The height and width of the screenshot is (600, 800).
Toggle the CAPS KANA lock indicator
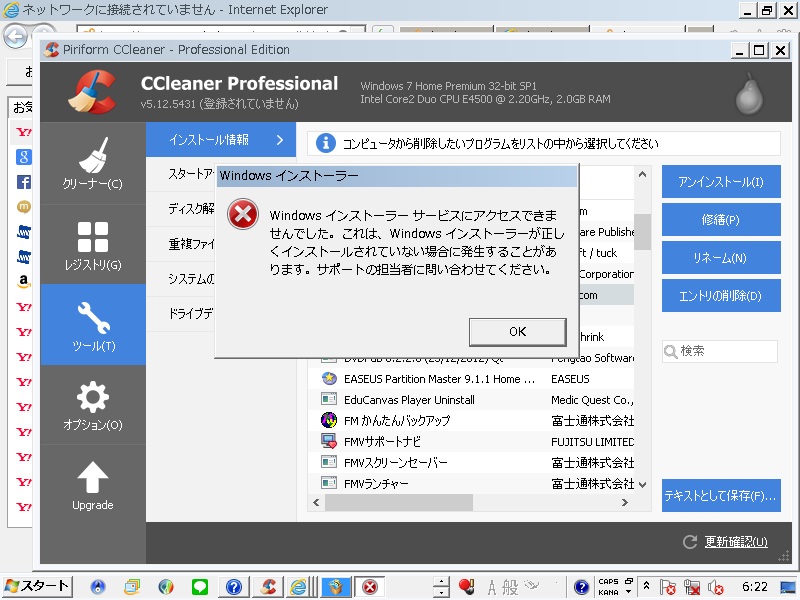point(608,587)
